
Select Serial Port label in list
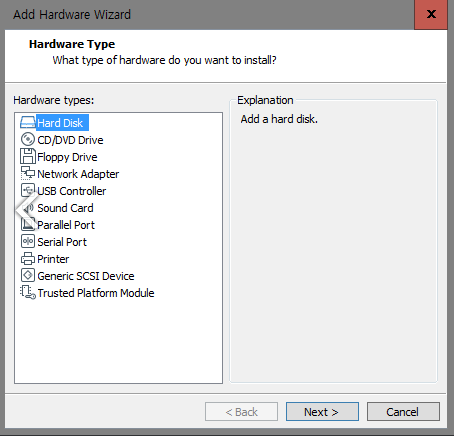pyautogui.click(x=62, y=242)
